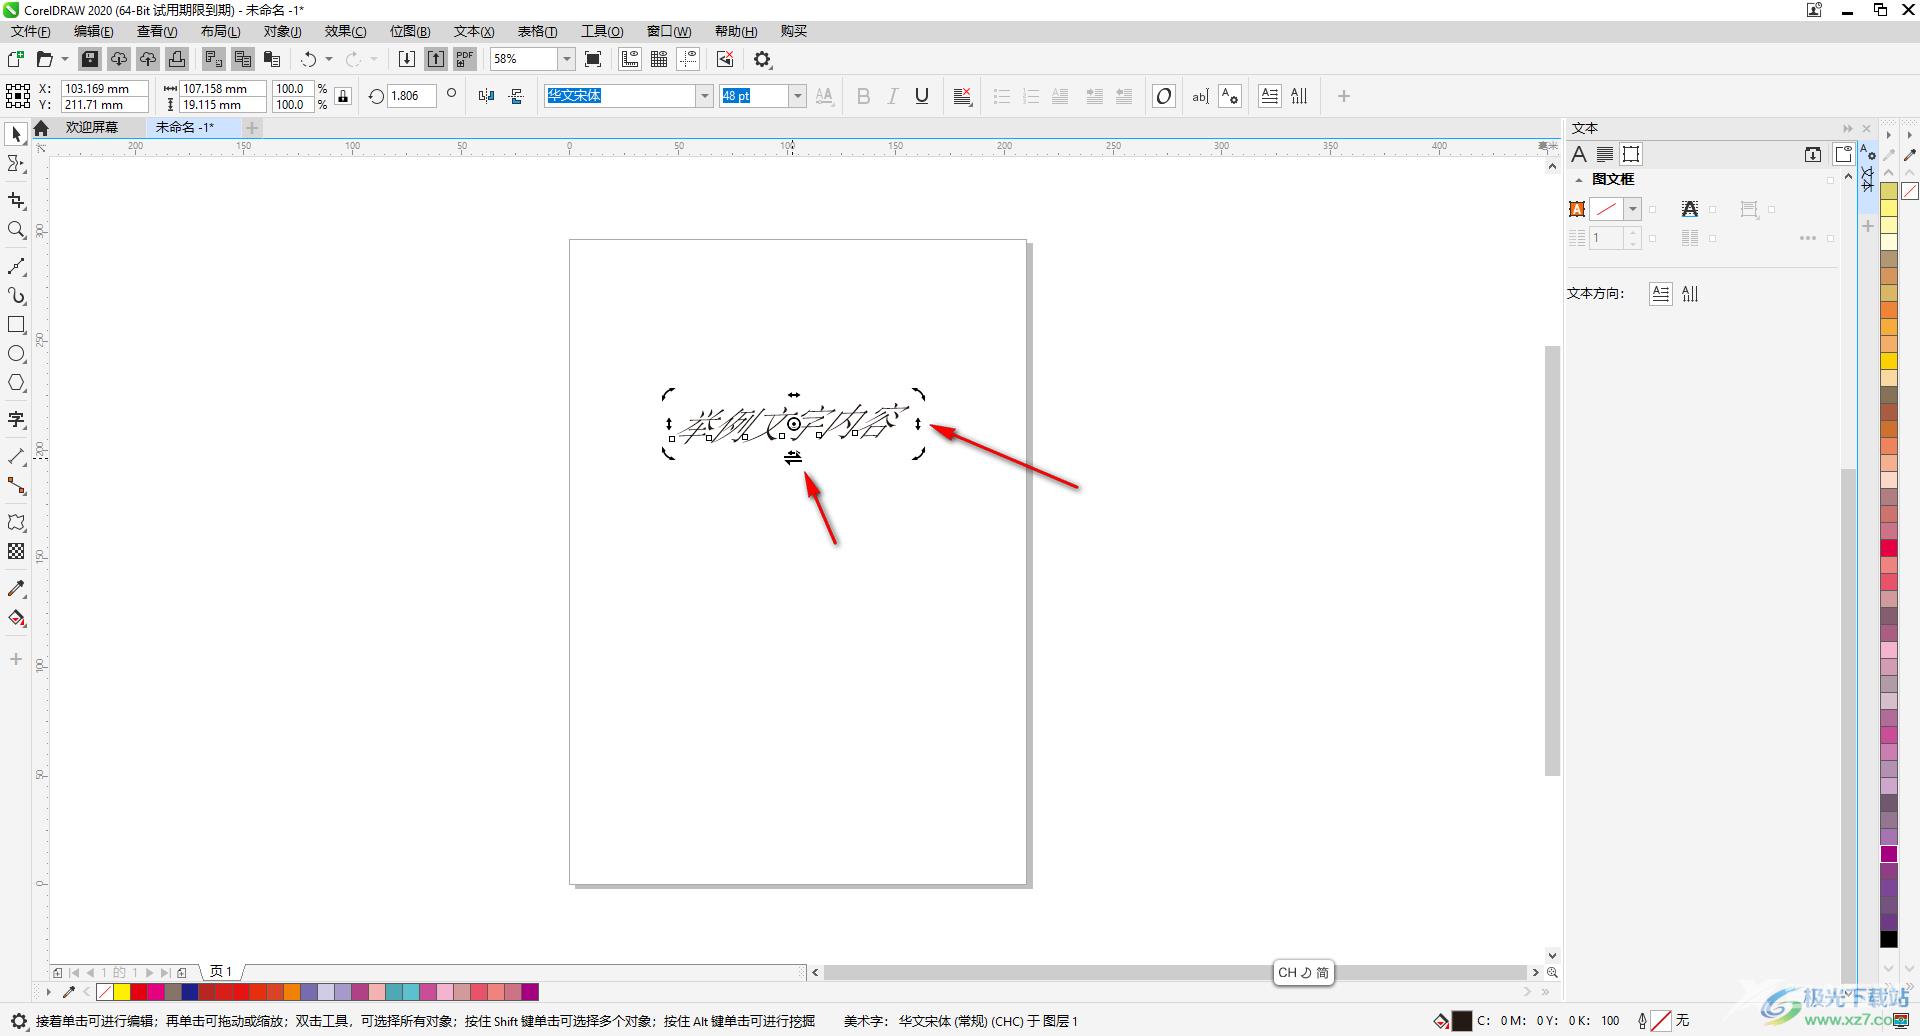The image size is (1920, 1036).
Task: Toggle Underline formatting
Action: (922, 96)
